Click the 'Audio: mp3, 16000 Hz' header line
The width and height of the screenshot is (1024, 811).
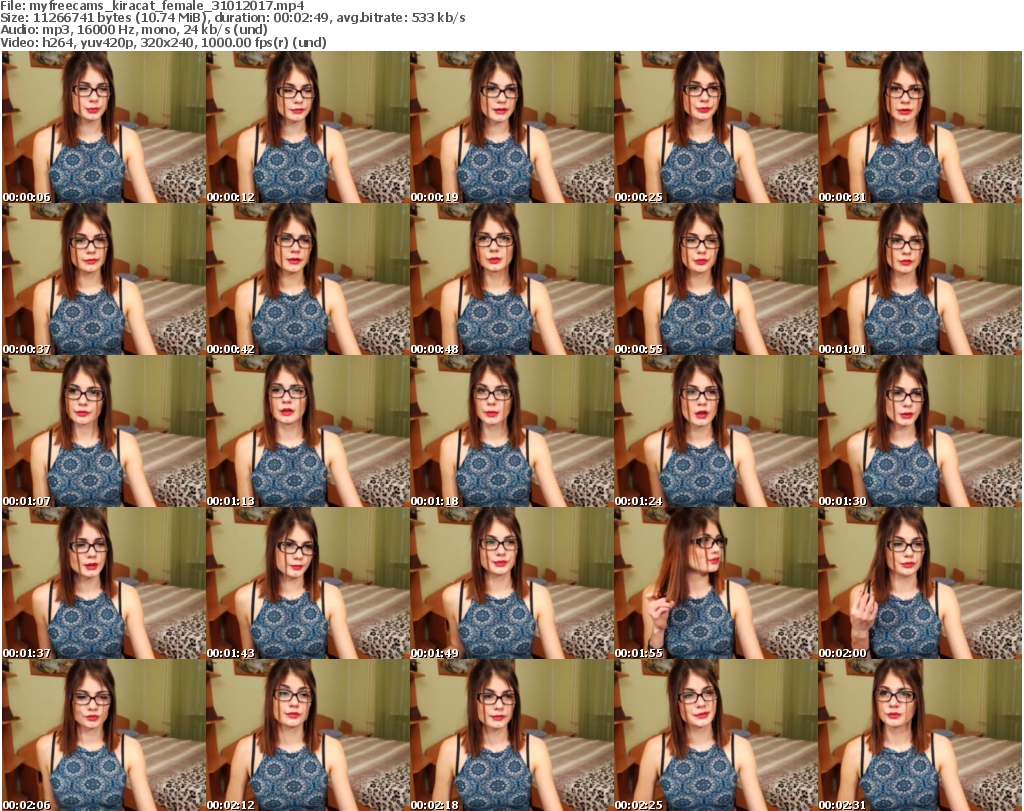pos(134,30)
